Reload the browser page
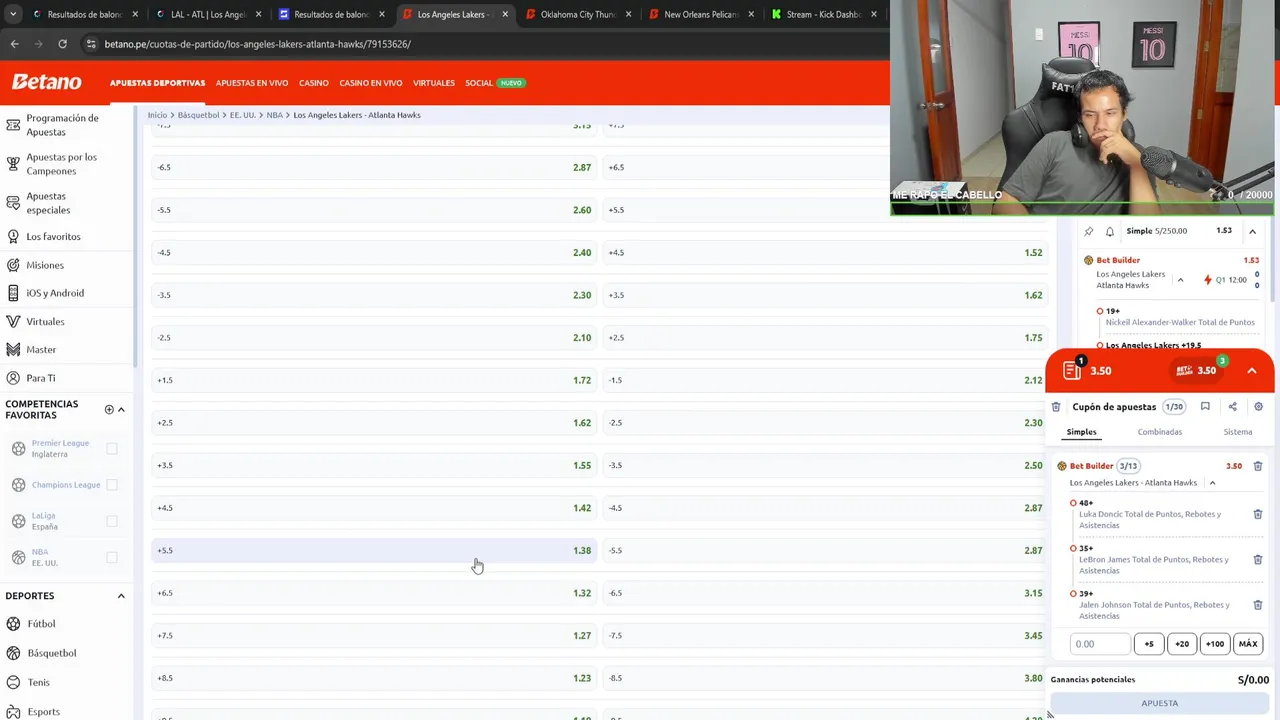 62,44
